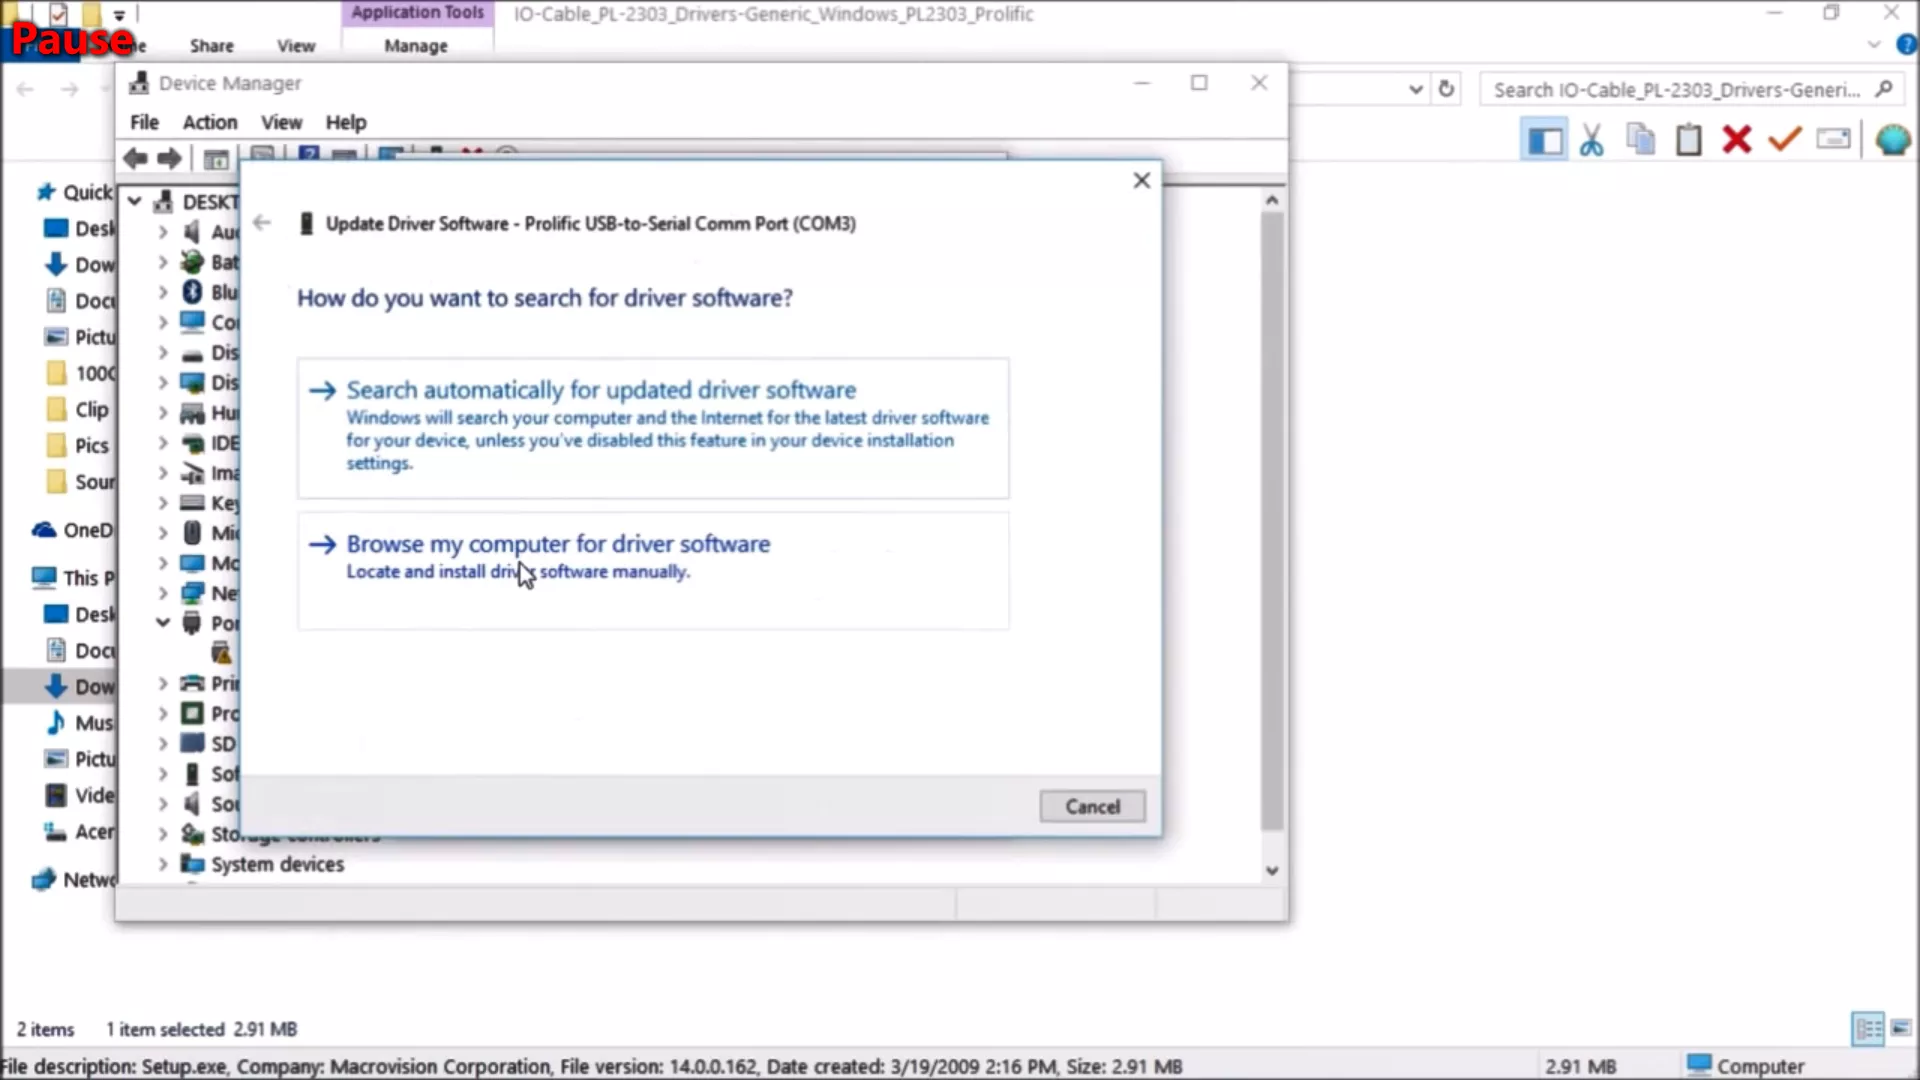The height and width of the screenshot is (1080, 1920).
Task: Click the refresh icon beside the address bar
Action: coord(1446,89)
